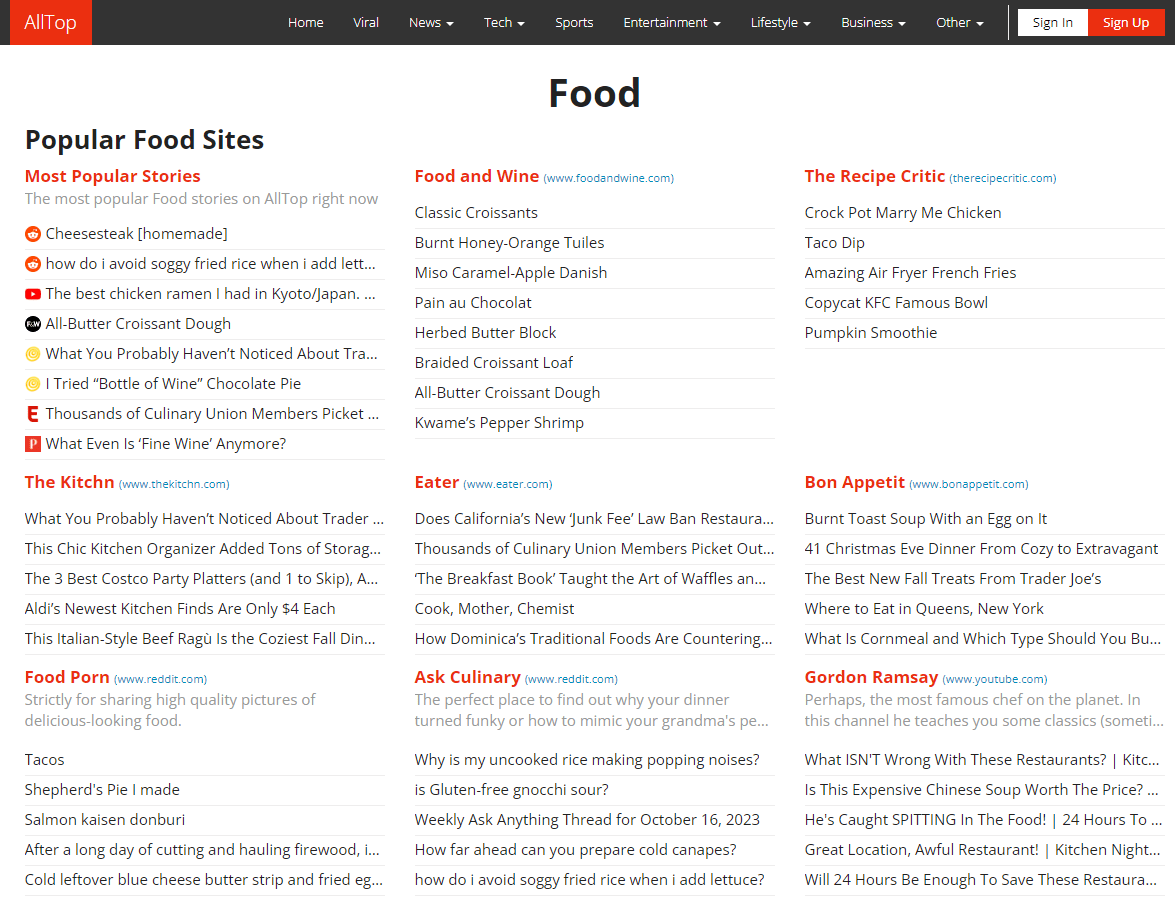Screen dimensions: 1175x909
Task: Open Salmon kaisen donburi post
Action: point(105,820)
